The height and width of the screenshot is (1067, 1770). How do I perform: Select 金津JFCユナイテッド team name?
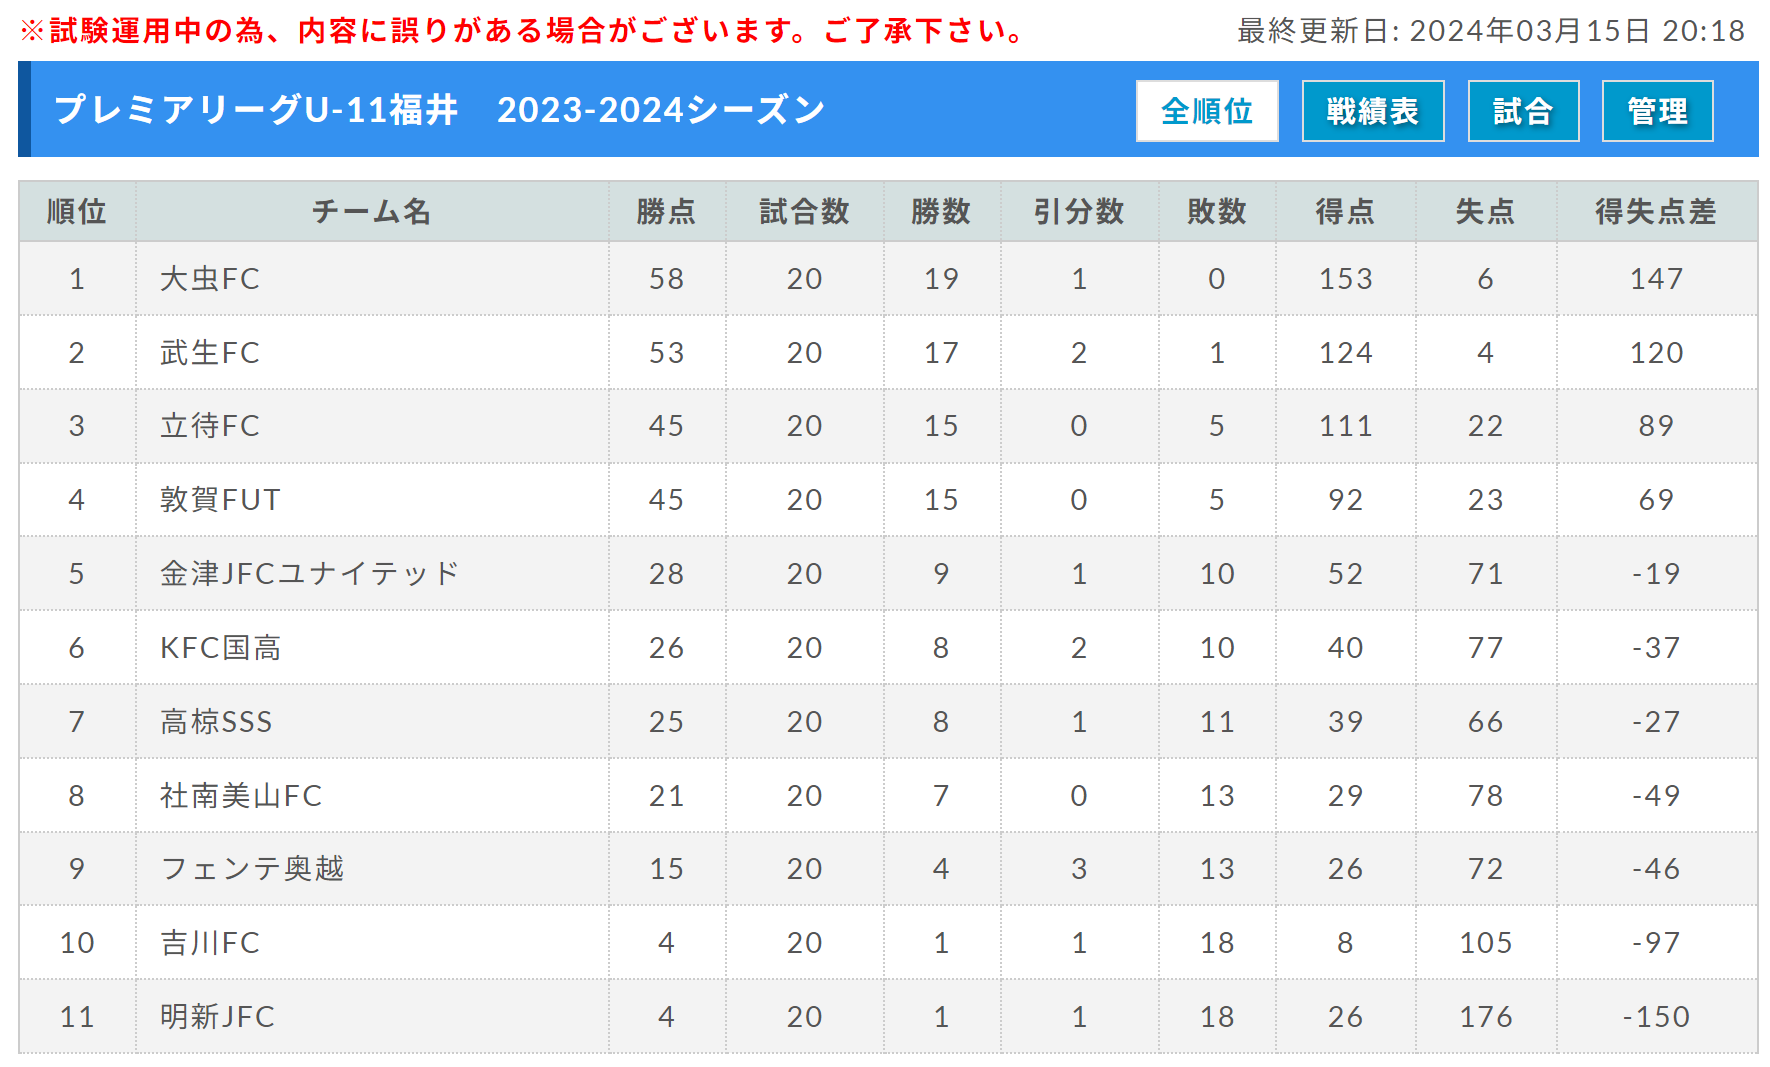pyautogui.click(x=309, y=574)
